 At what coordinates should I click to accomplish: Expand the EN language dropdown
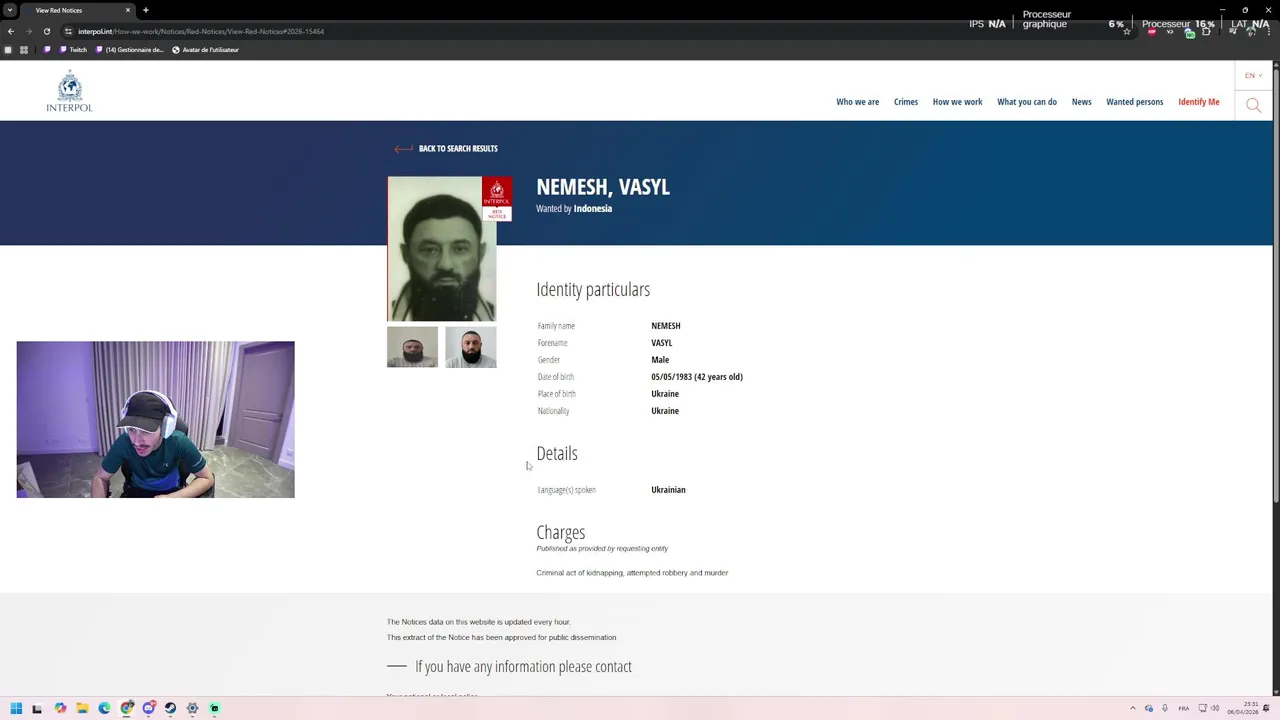click(1253, 76)
